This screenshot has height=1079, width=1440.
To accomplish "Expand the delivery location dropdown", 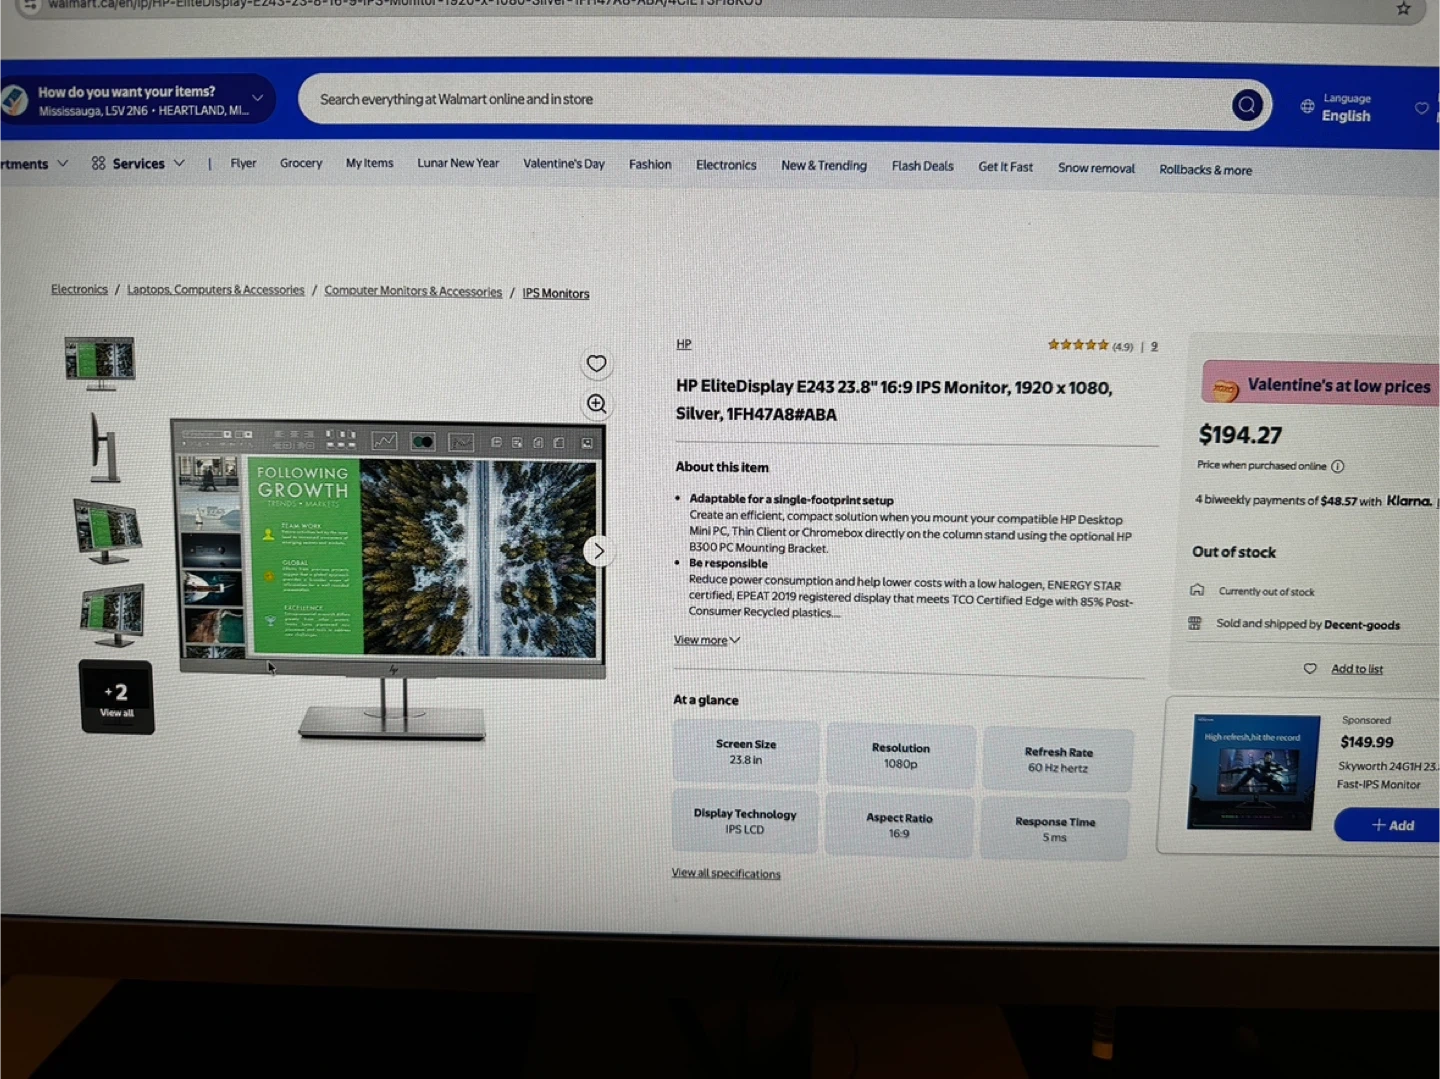I will coord(257,98).
